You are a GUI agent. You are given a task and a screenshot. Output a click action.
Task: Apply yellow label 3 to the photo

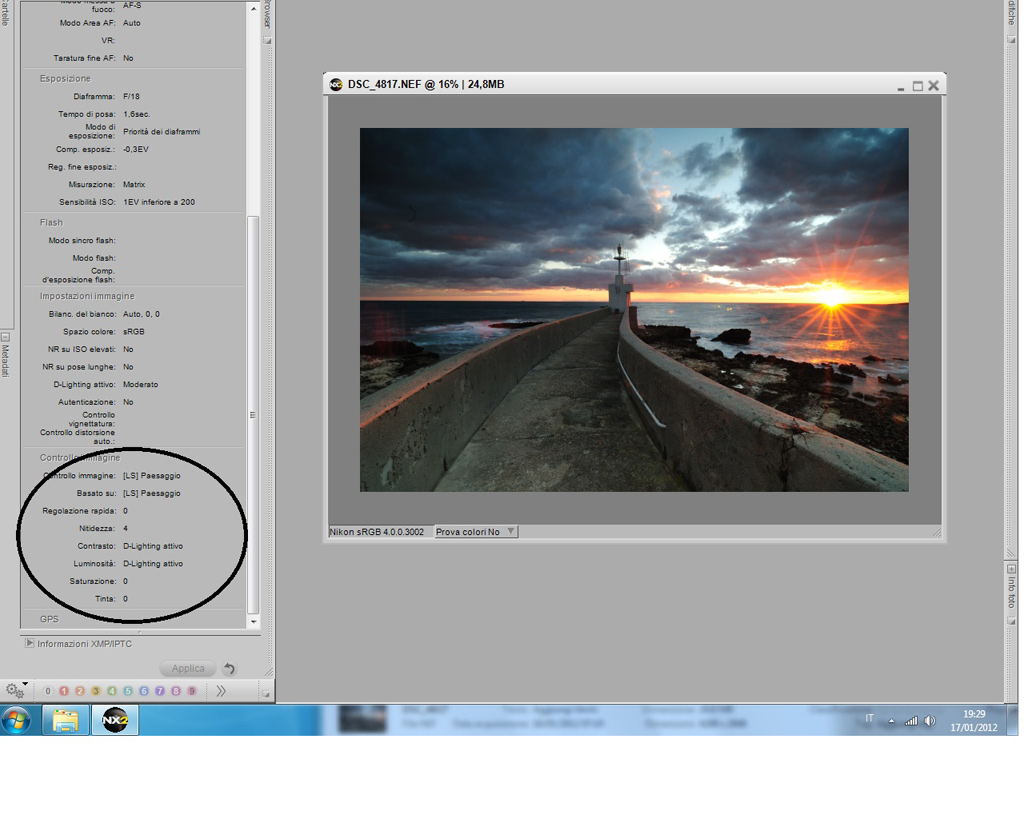96,691
